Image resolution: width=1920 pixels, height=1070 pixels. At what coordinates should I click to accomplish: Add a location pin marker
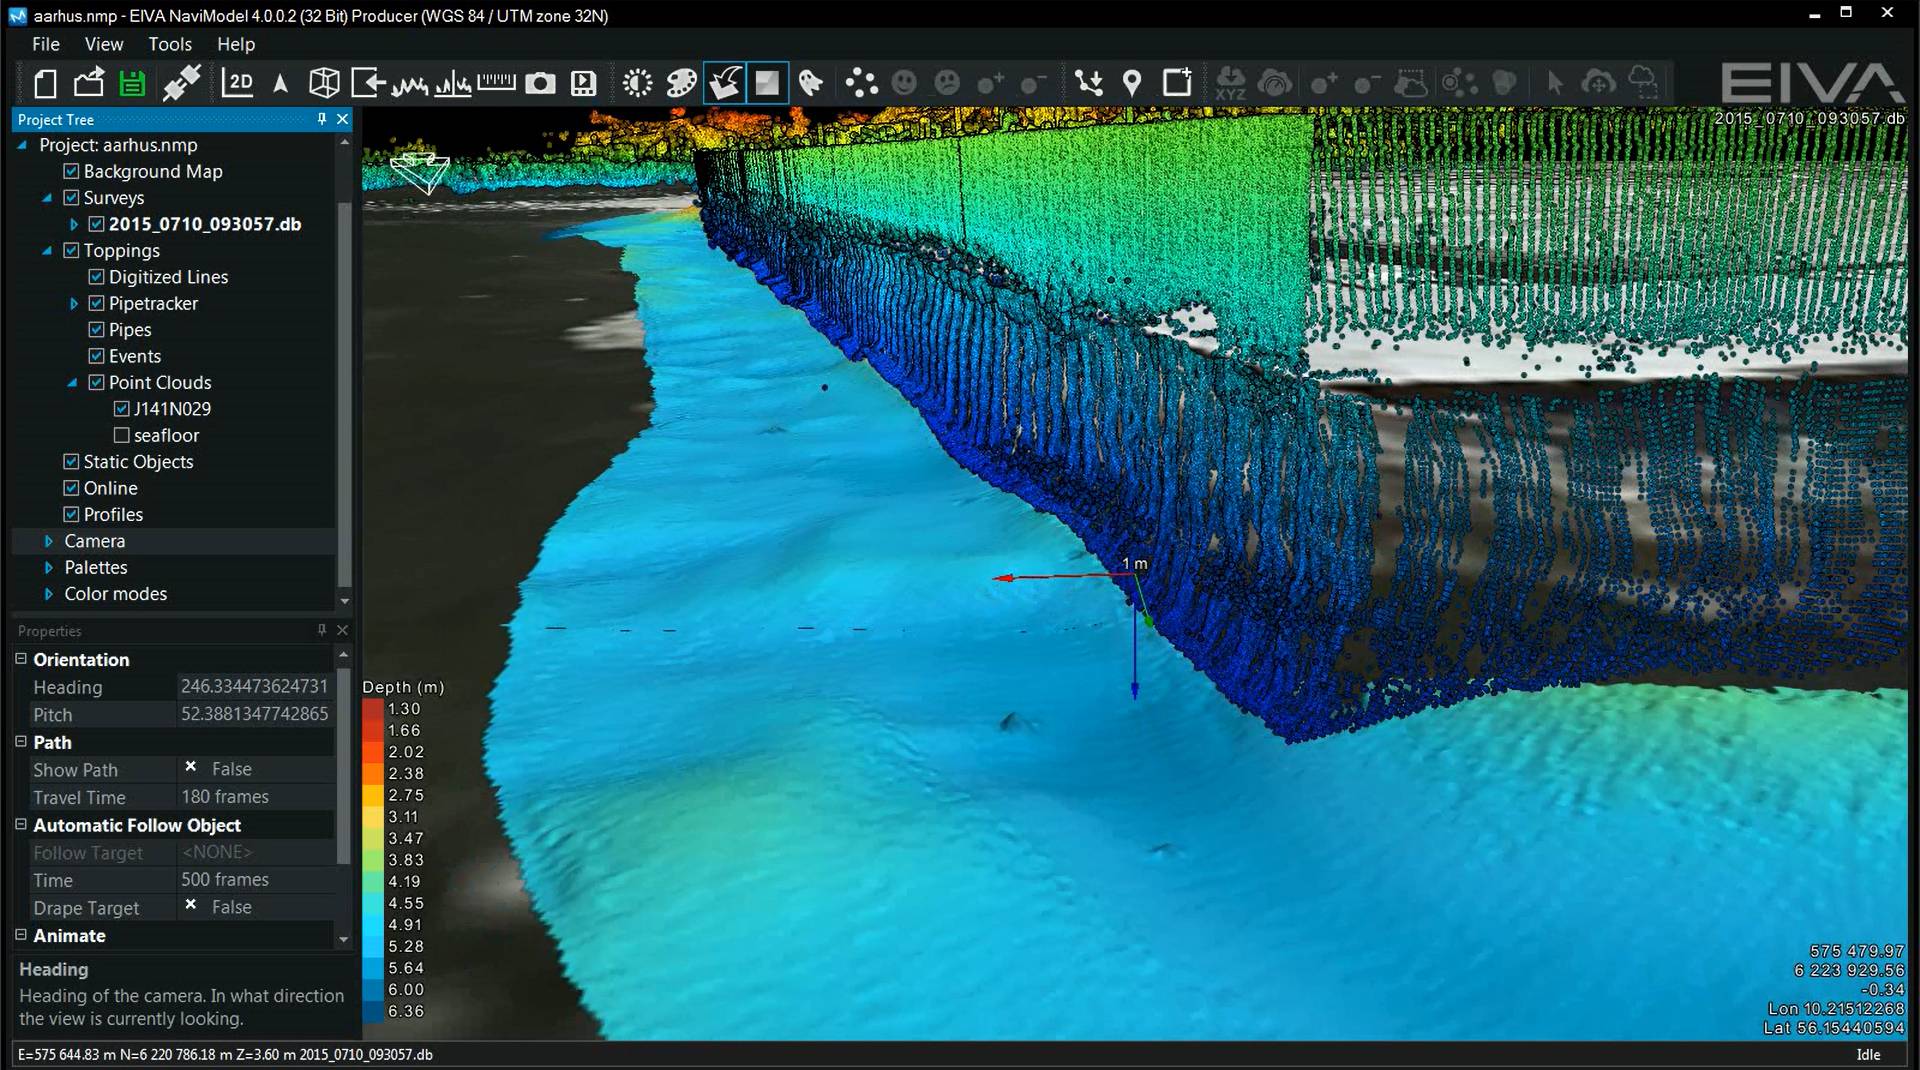coord(1132,83)
